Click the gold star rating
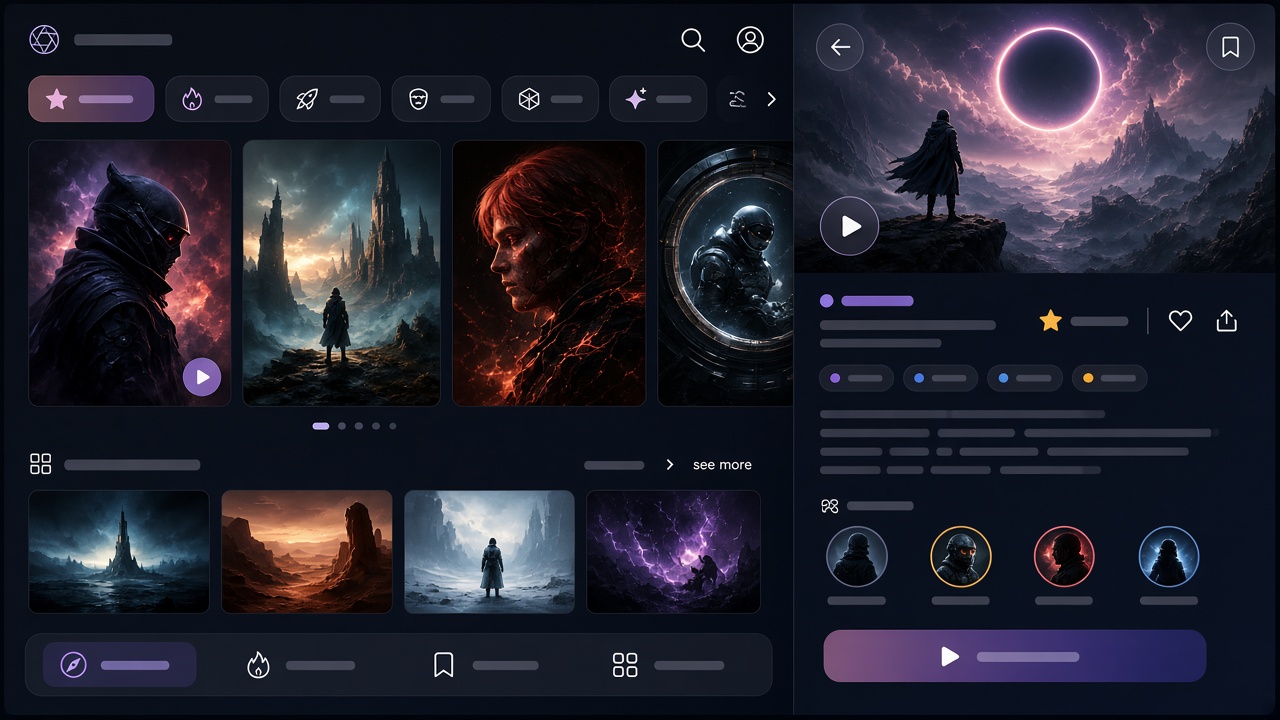Viewport: 1280px width, 720px height. (1050, 321)
